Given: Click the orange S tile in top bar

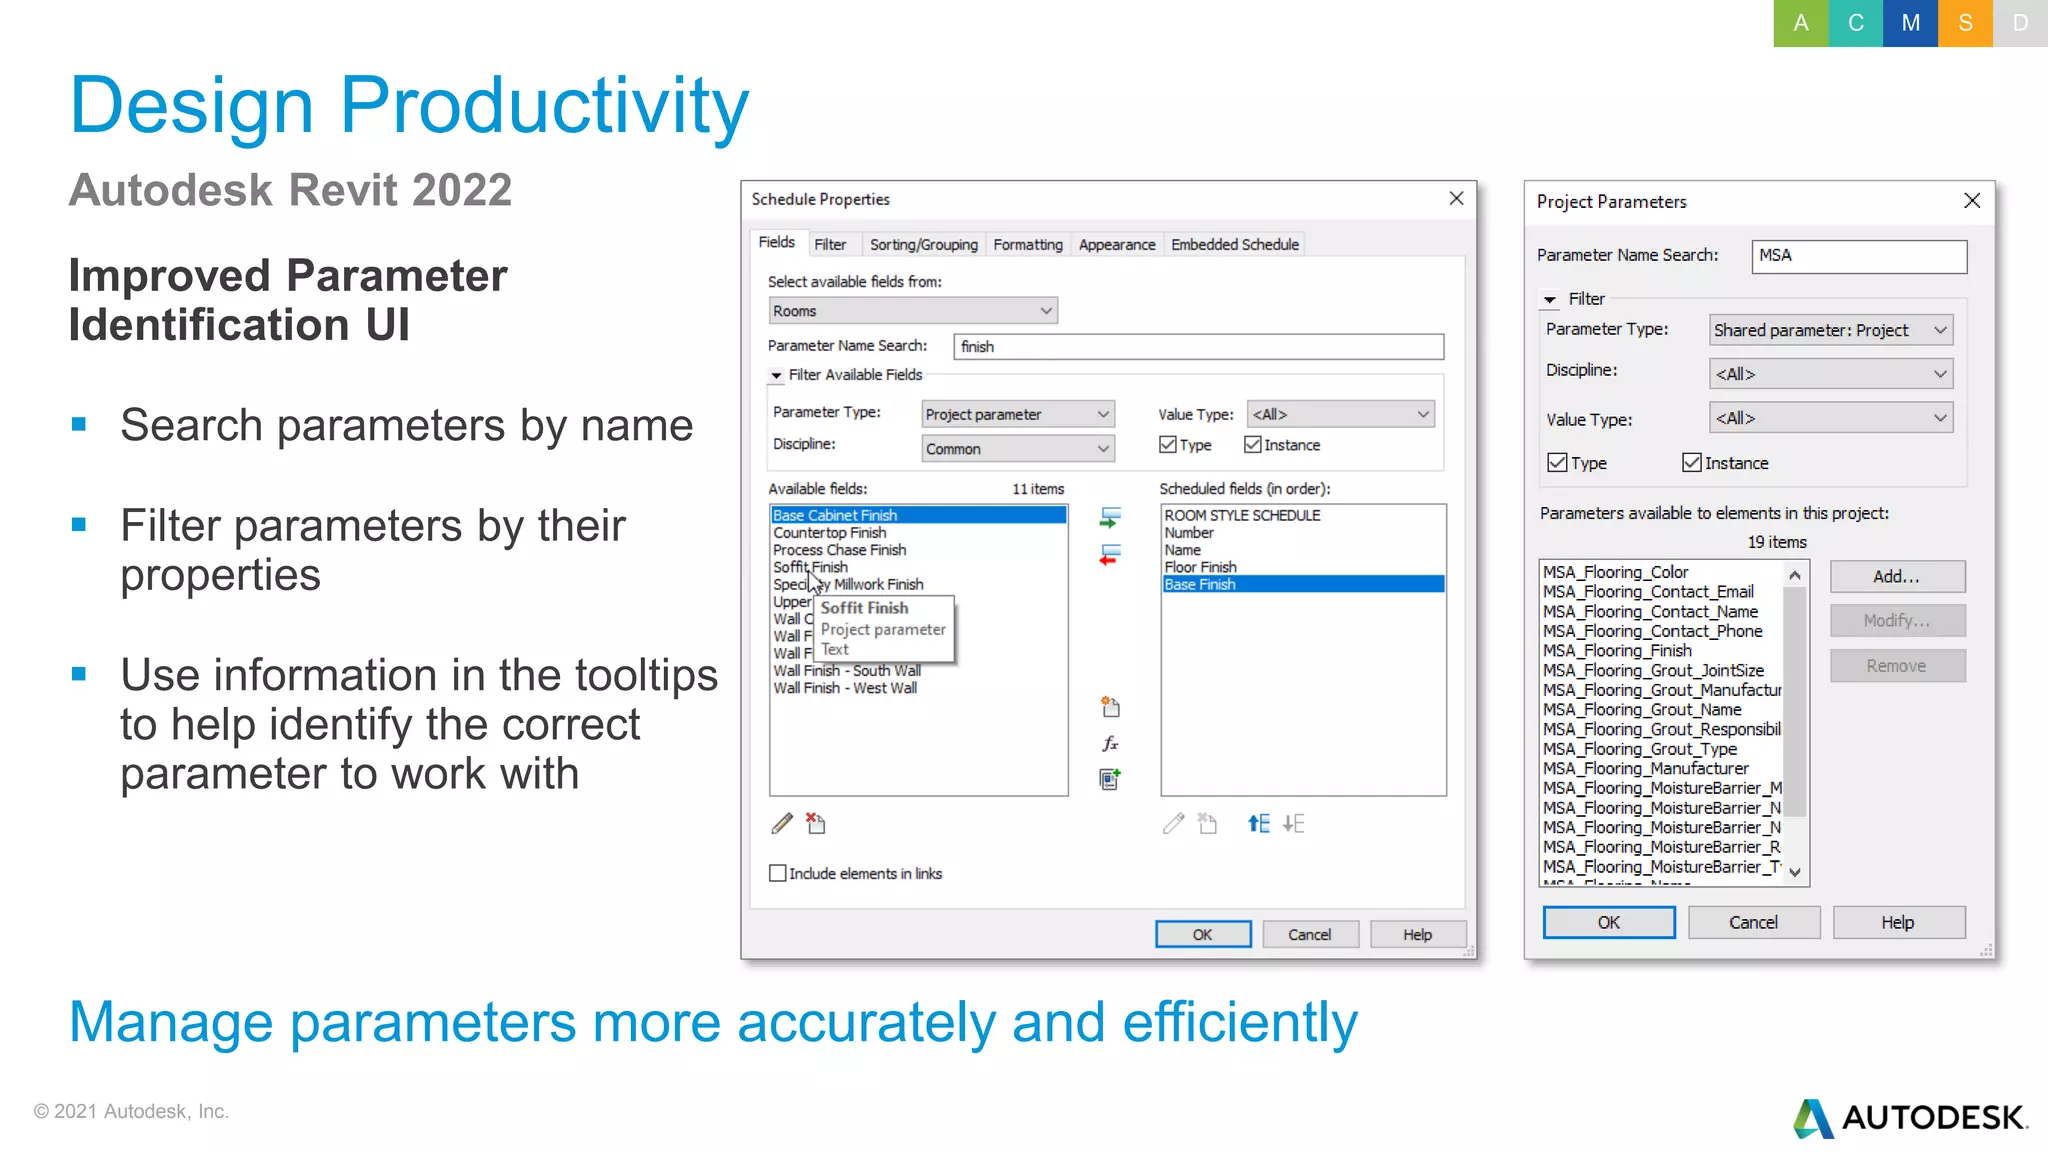Looking at the screenshot, I should tap(1965, 23).
